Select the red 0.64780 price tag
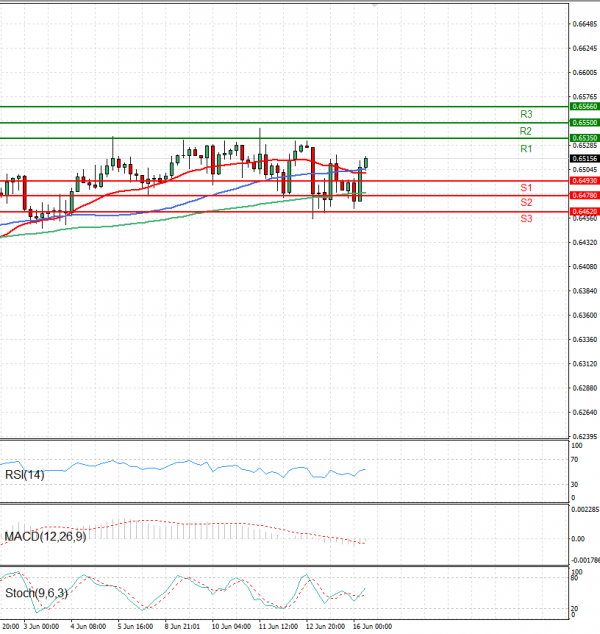600x634 pixels. coord(585,196)
